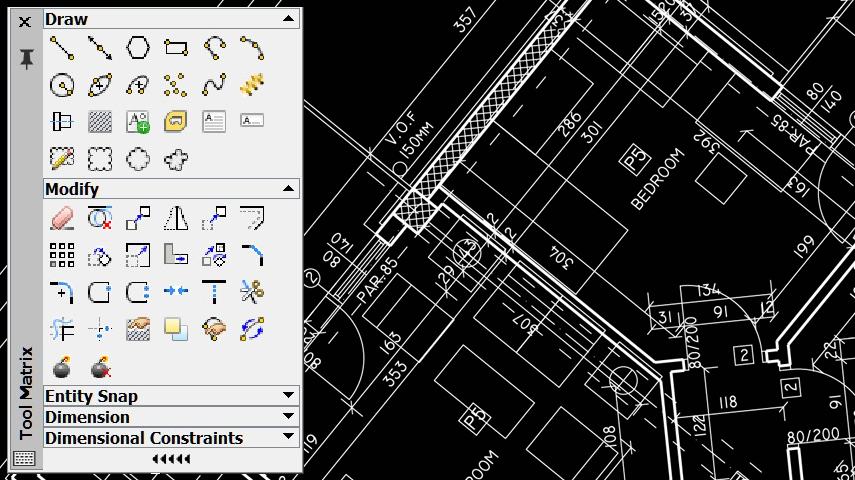
Task: Collapse the Draw section
Action: (x=288, y=19)
